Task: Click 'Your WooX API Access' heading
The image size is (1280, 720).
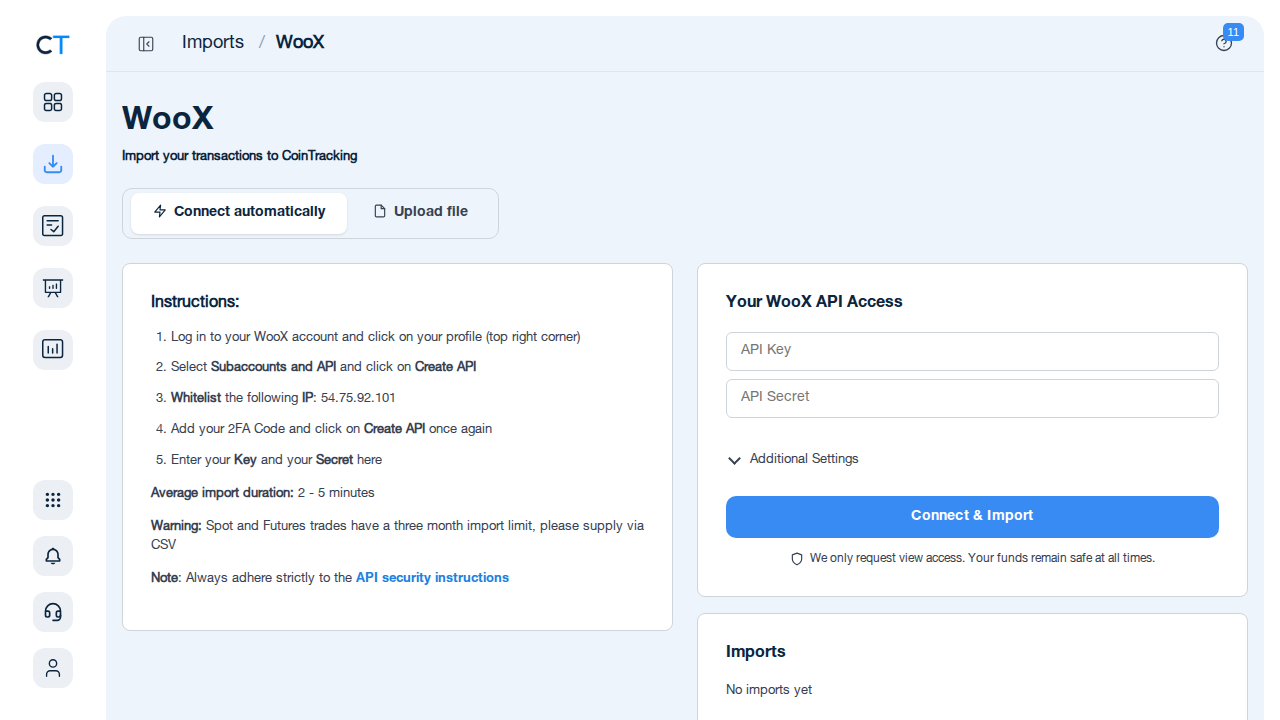Action: [x=814, y=302]
